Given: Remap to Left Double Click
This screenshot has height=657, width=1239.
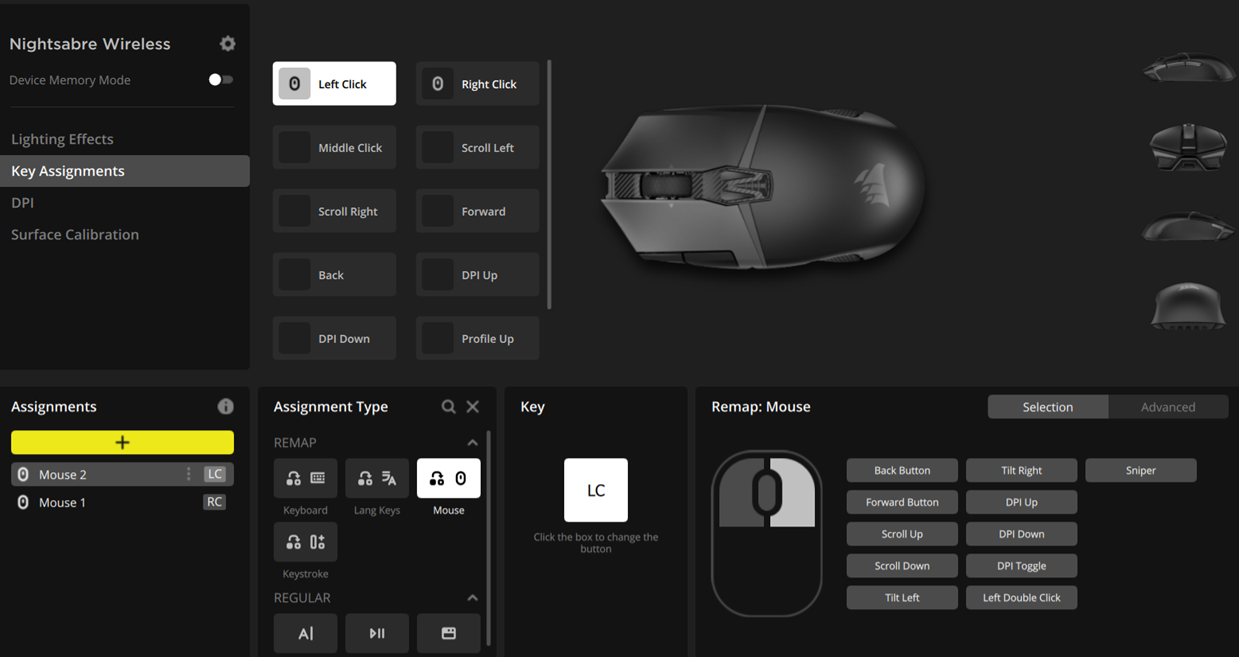Looking at the screenshot, I should pos(1021,598).
